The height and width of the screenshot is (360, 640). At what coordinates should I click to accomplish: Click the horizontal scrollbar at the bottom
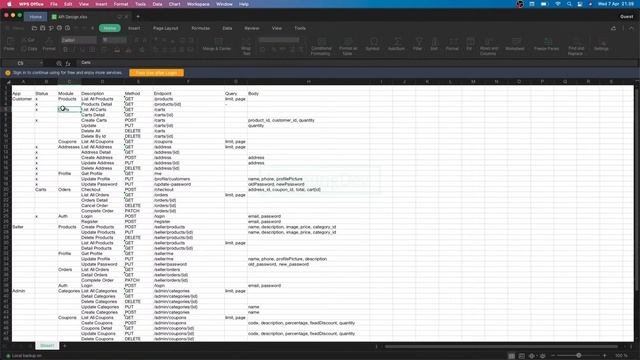501,347
